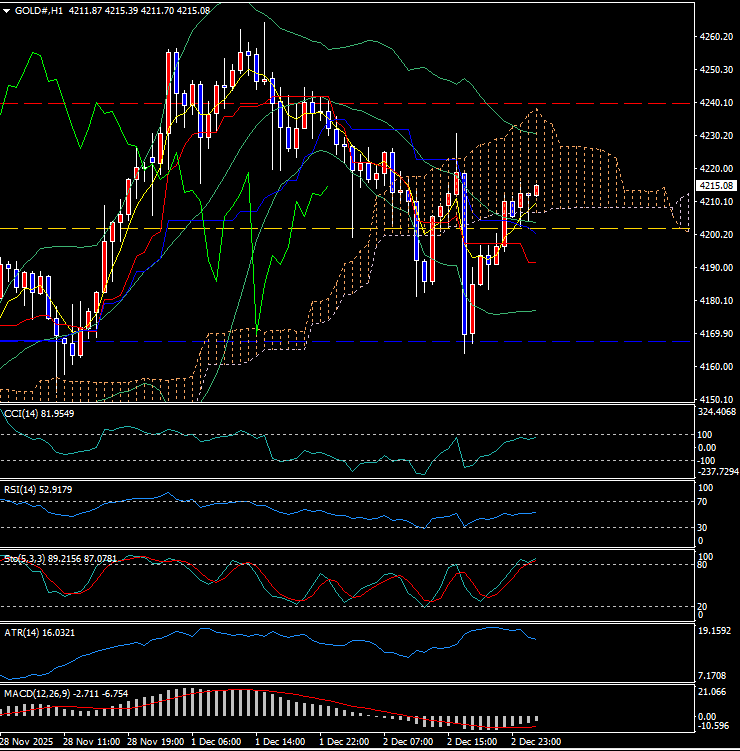Click the 4240.10 price scale label
Image resolution: width=740 pixels, height=751 pixels.
click(x=714, y=103)
